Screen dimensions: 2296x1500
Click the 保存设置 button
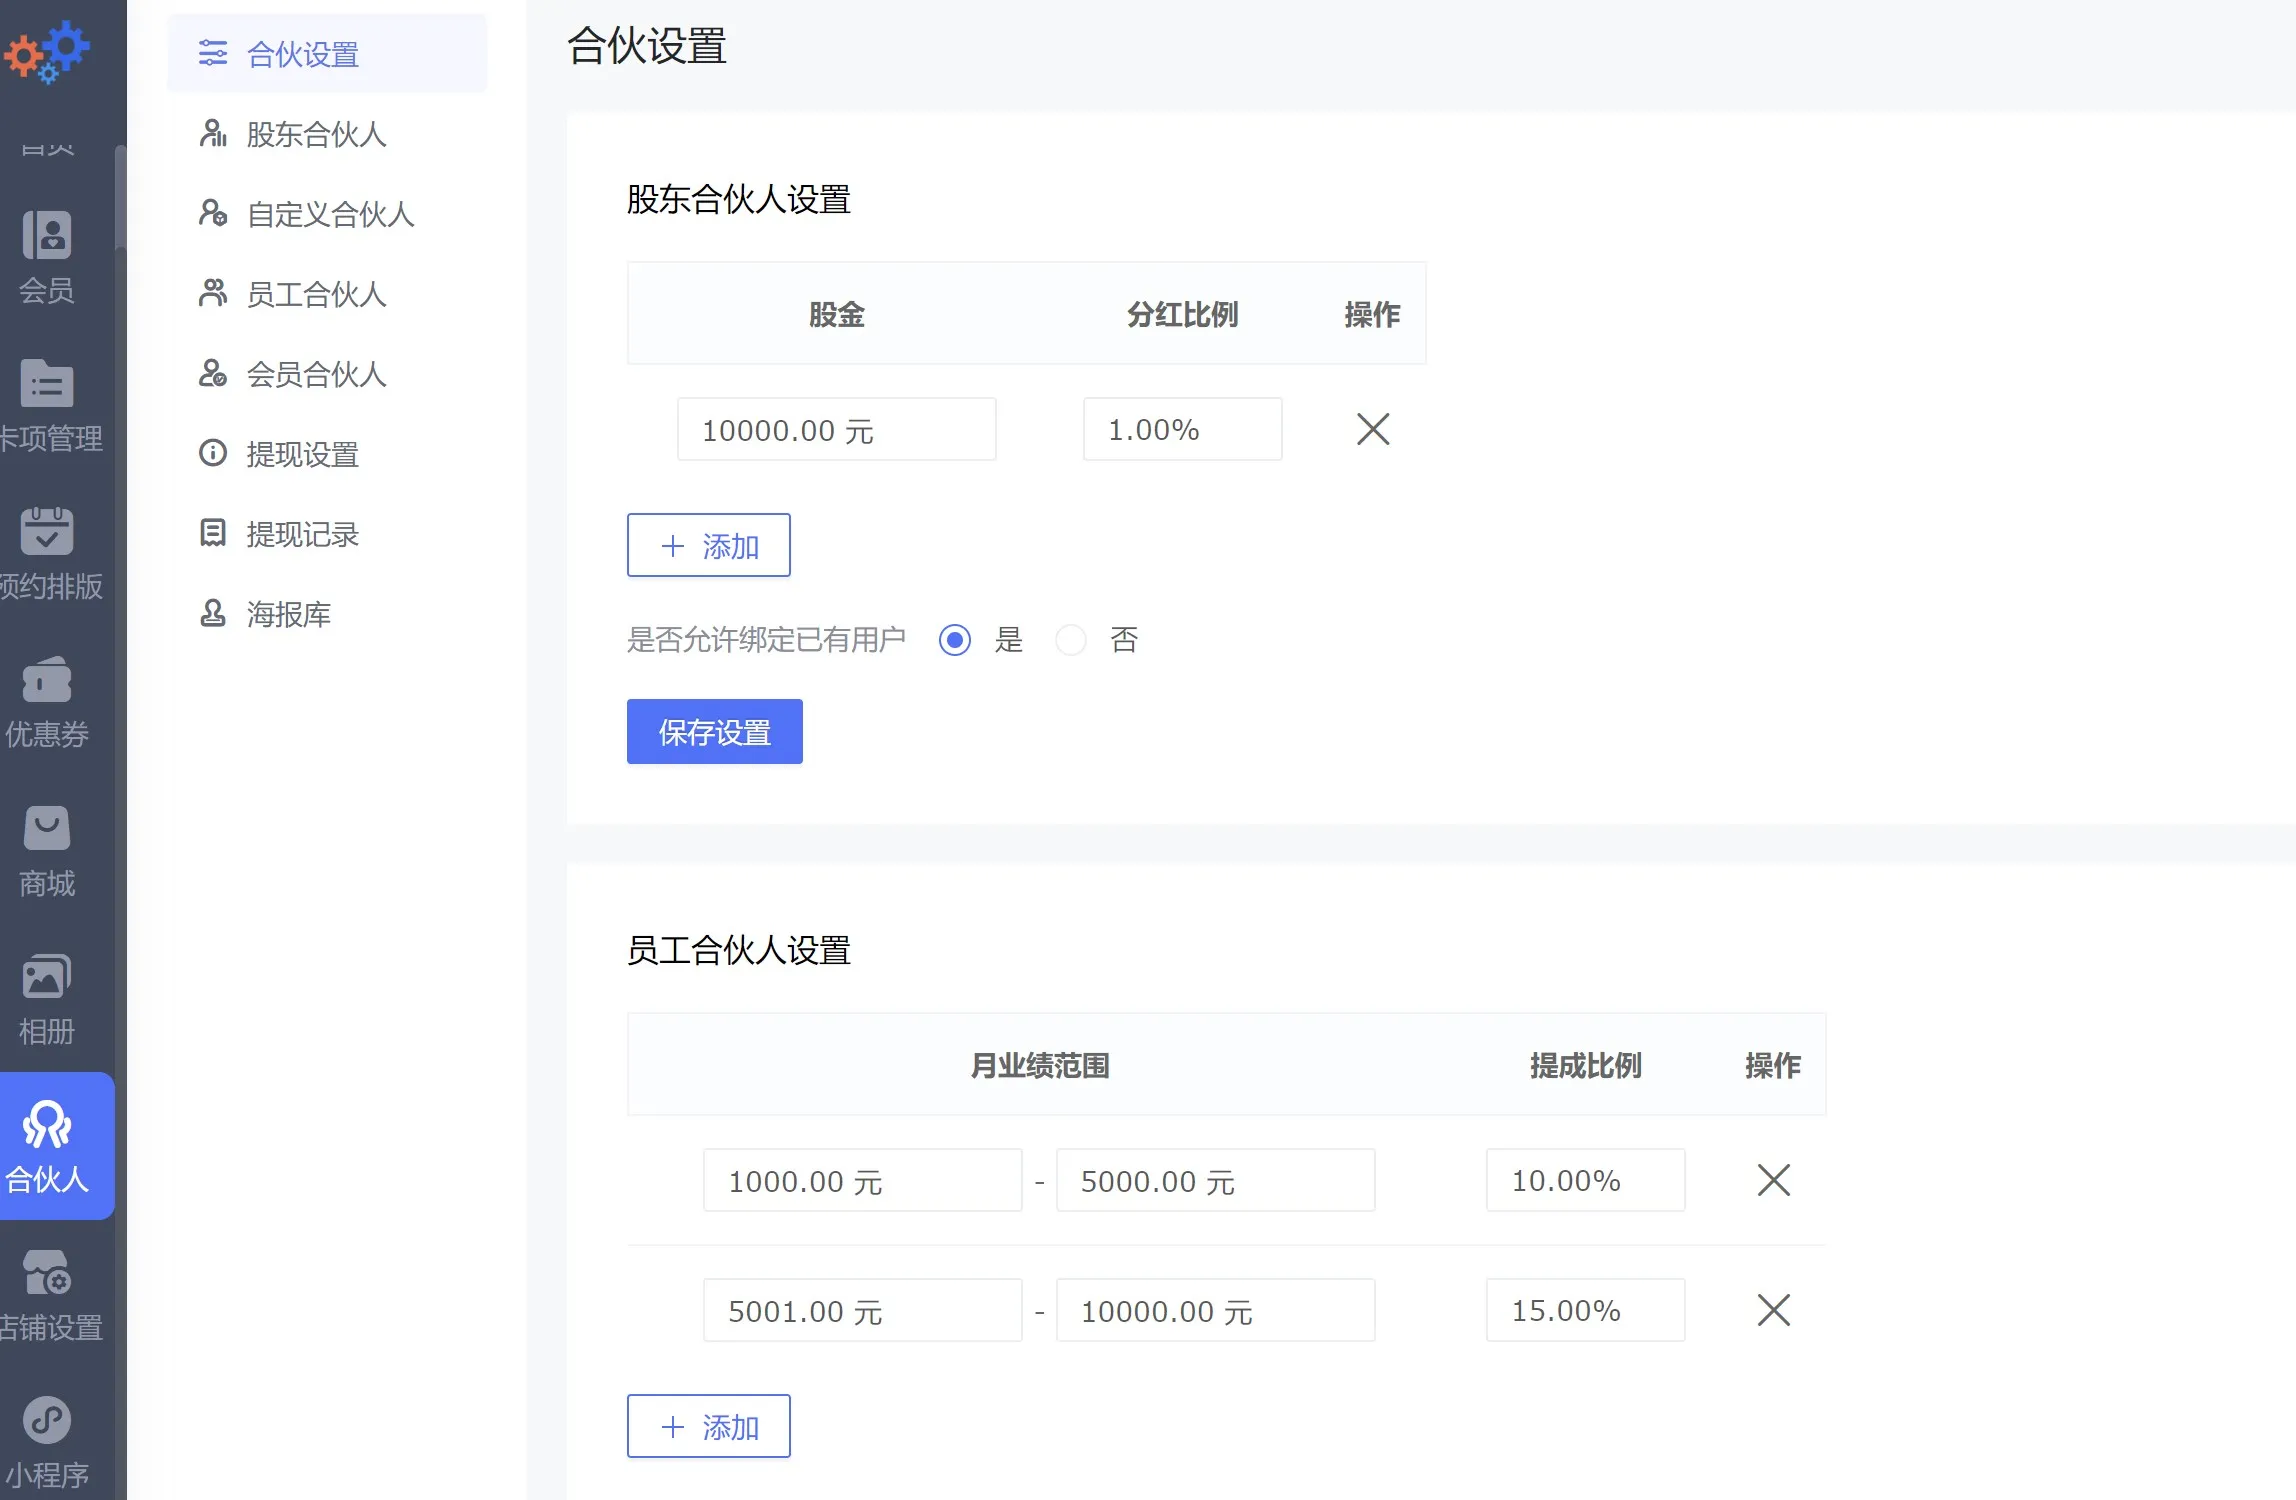[715, 731]
